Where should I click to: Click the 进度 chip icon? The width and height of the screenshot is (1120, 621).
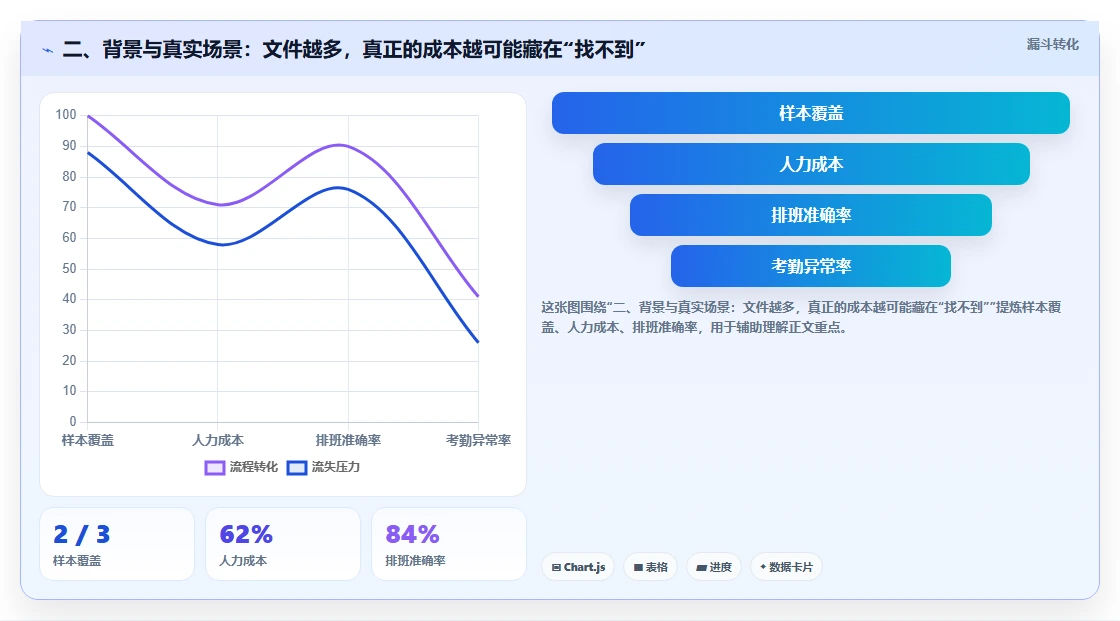[701, 567]
